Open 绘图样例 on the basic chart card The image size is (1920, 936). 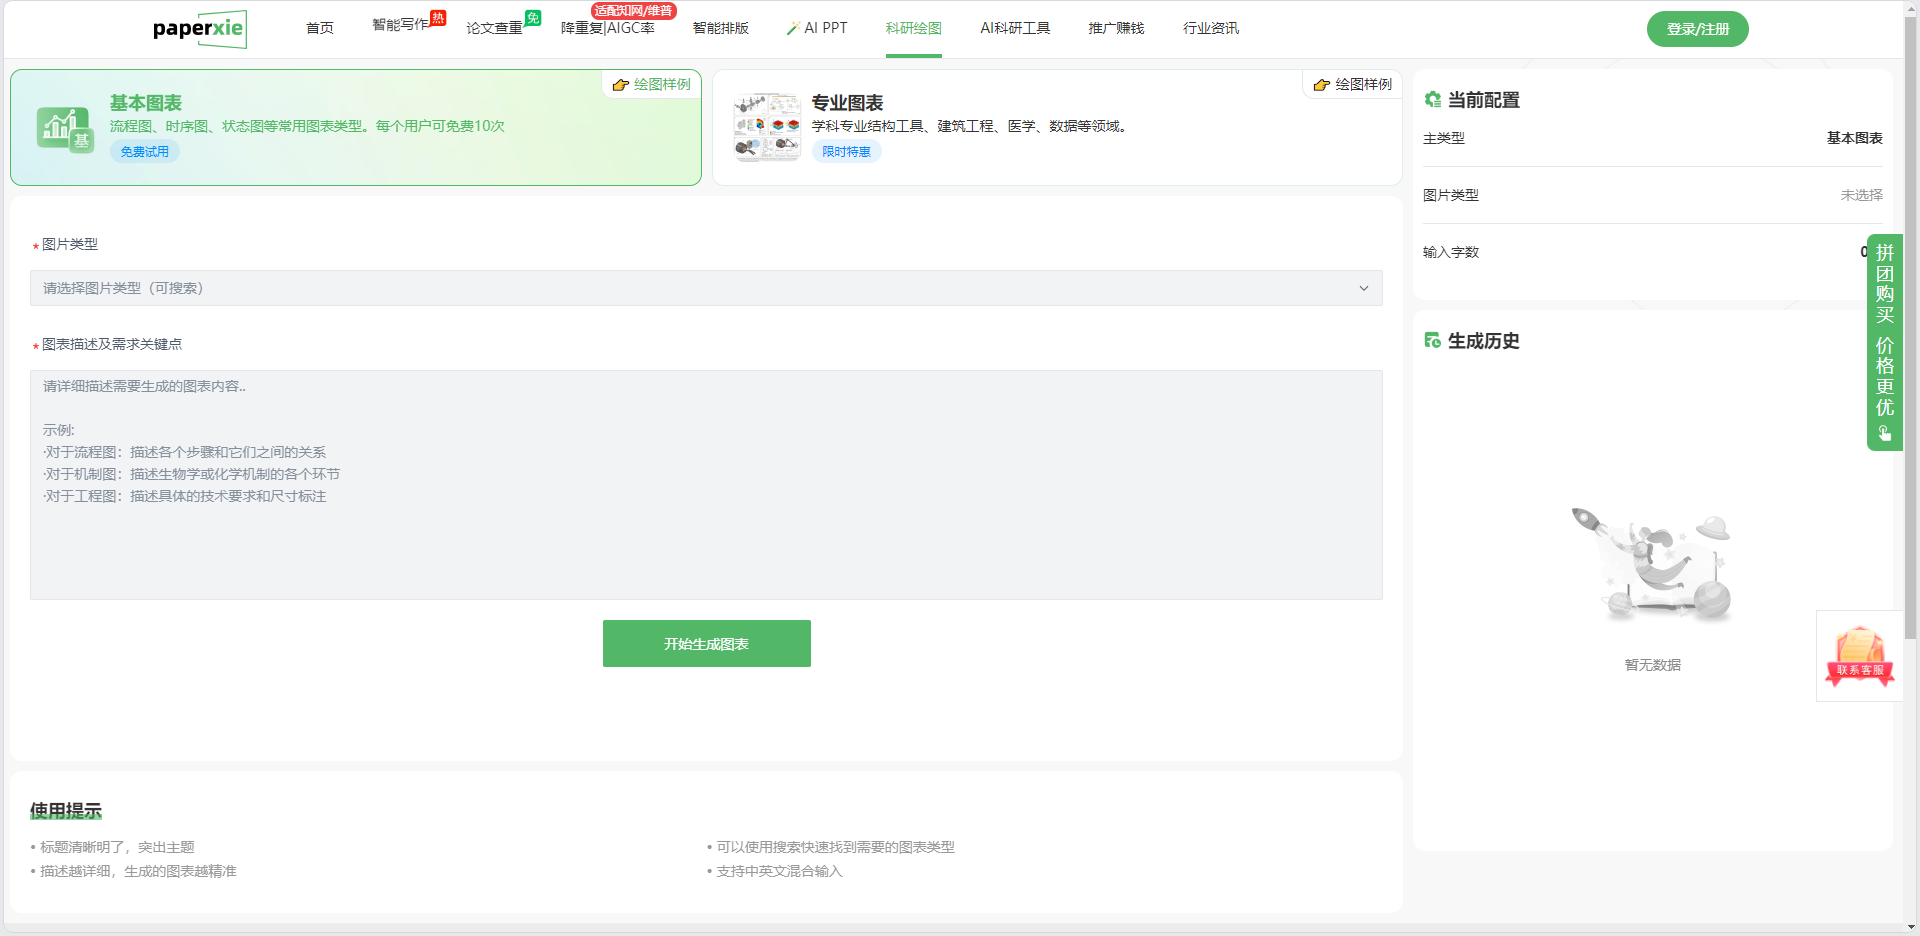[652, 85]
